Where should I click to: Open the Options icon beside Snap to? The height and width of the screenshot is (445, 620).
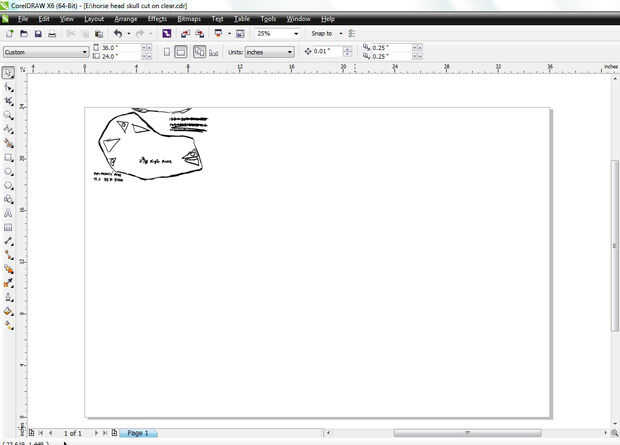point(352,34)
